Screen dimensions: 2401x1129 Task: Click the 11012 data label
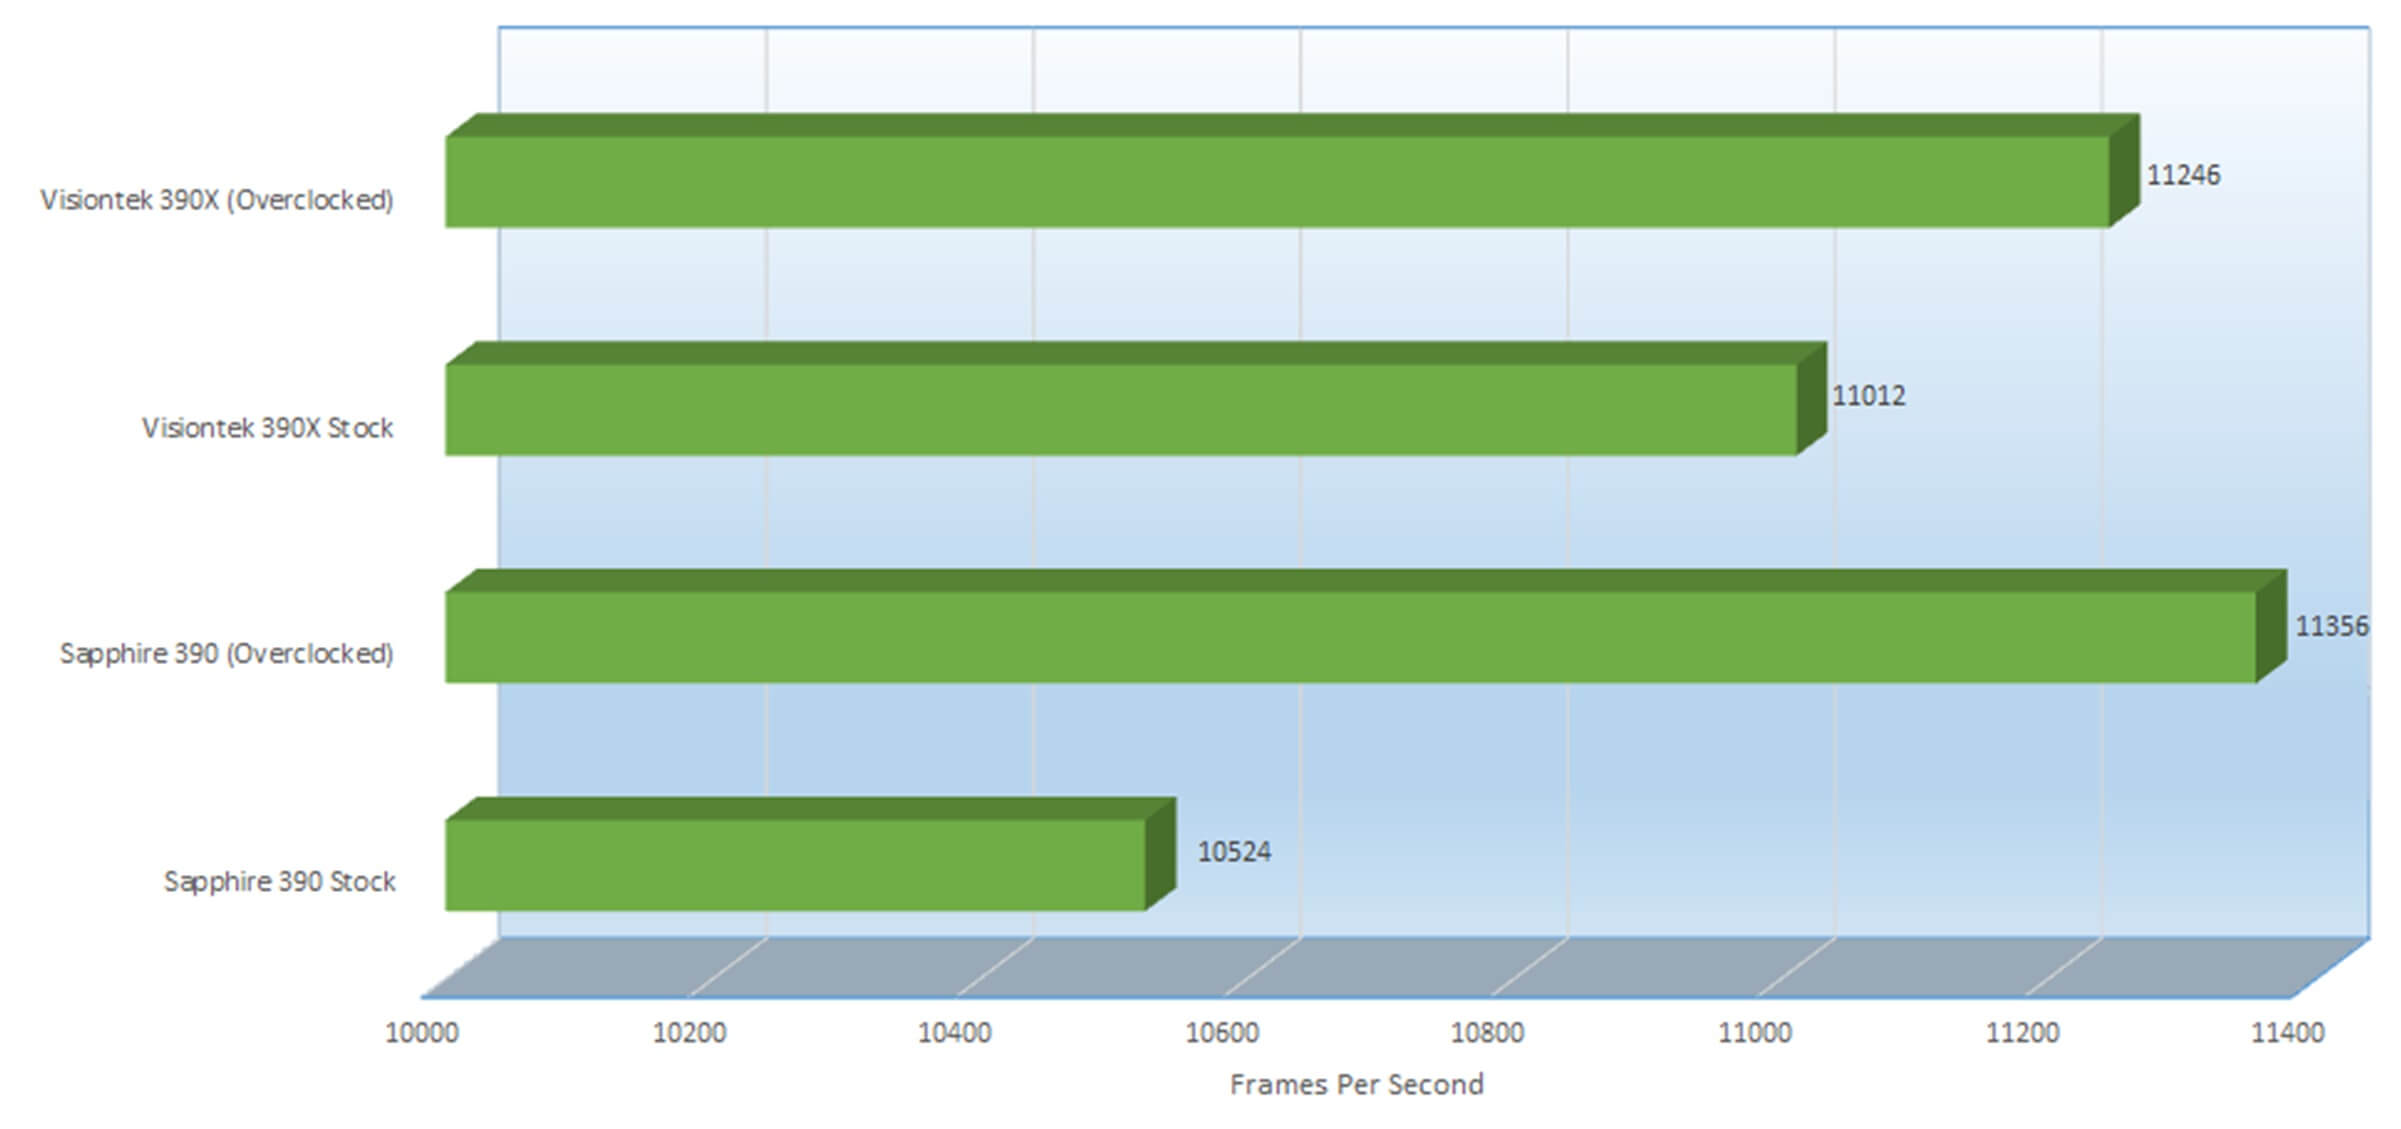pos(1868,396)
